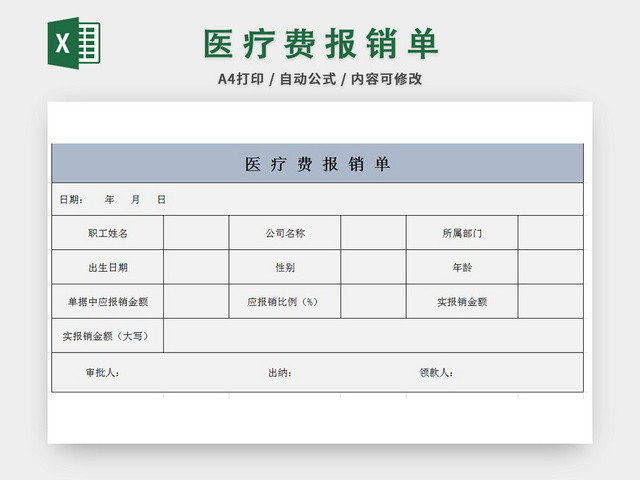Select the 所属部门 label cell
Screen dimensions: 640x480
pyautogui.click(x=462, y=233)
